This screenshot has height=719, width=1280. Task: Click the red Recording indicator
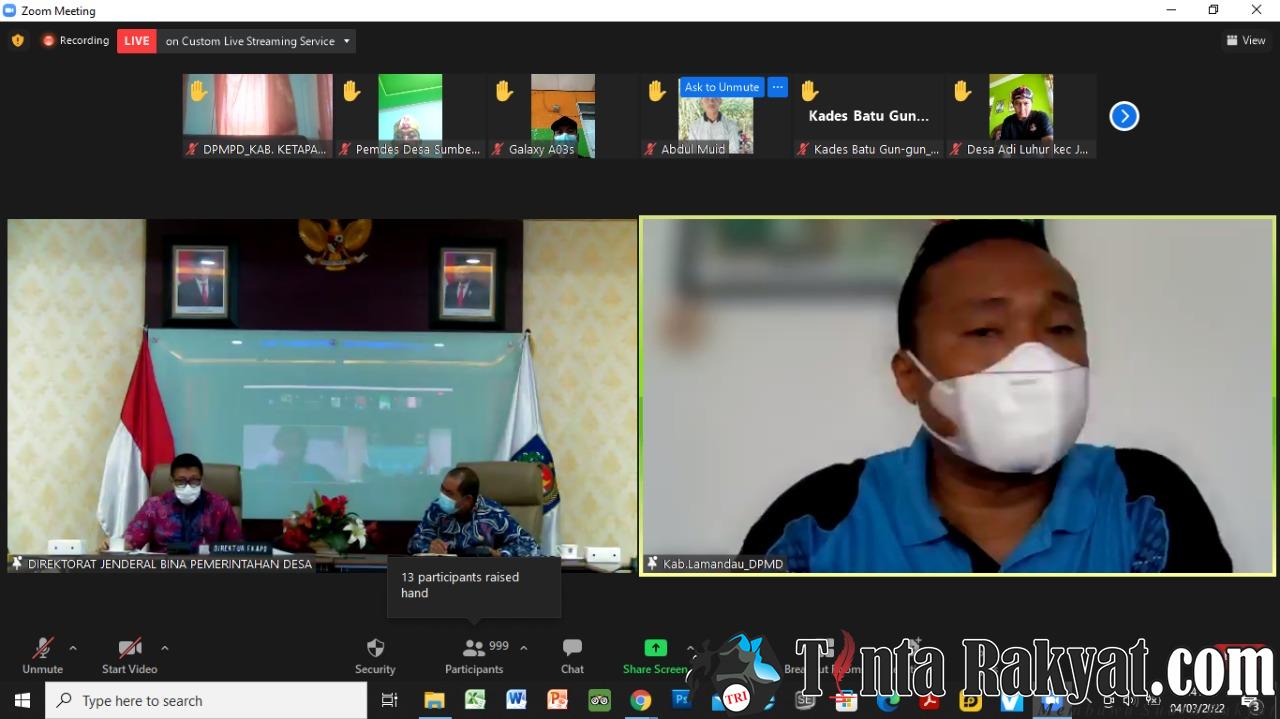(x=76, y=41)
